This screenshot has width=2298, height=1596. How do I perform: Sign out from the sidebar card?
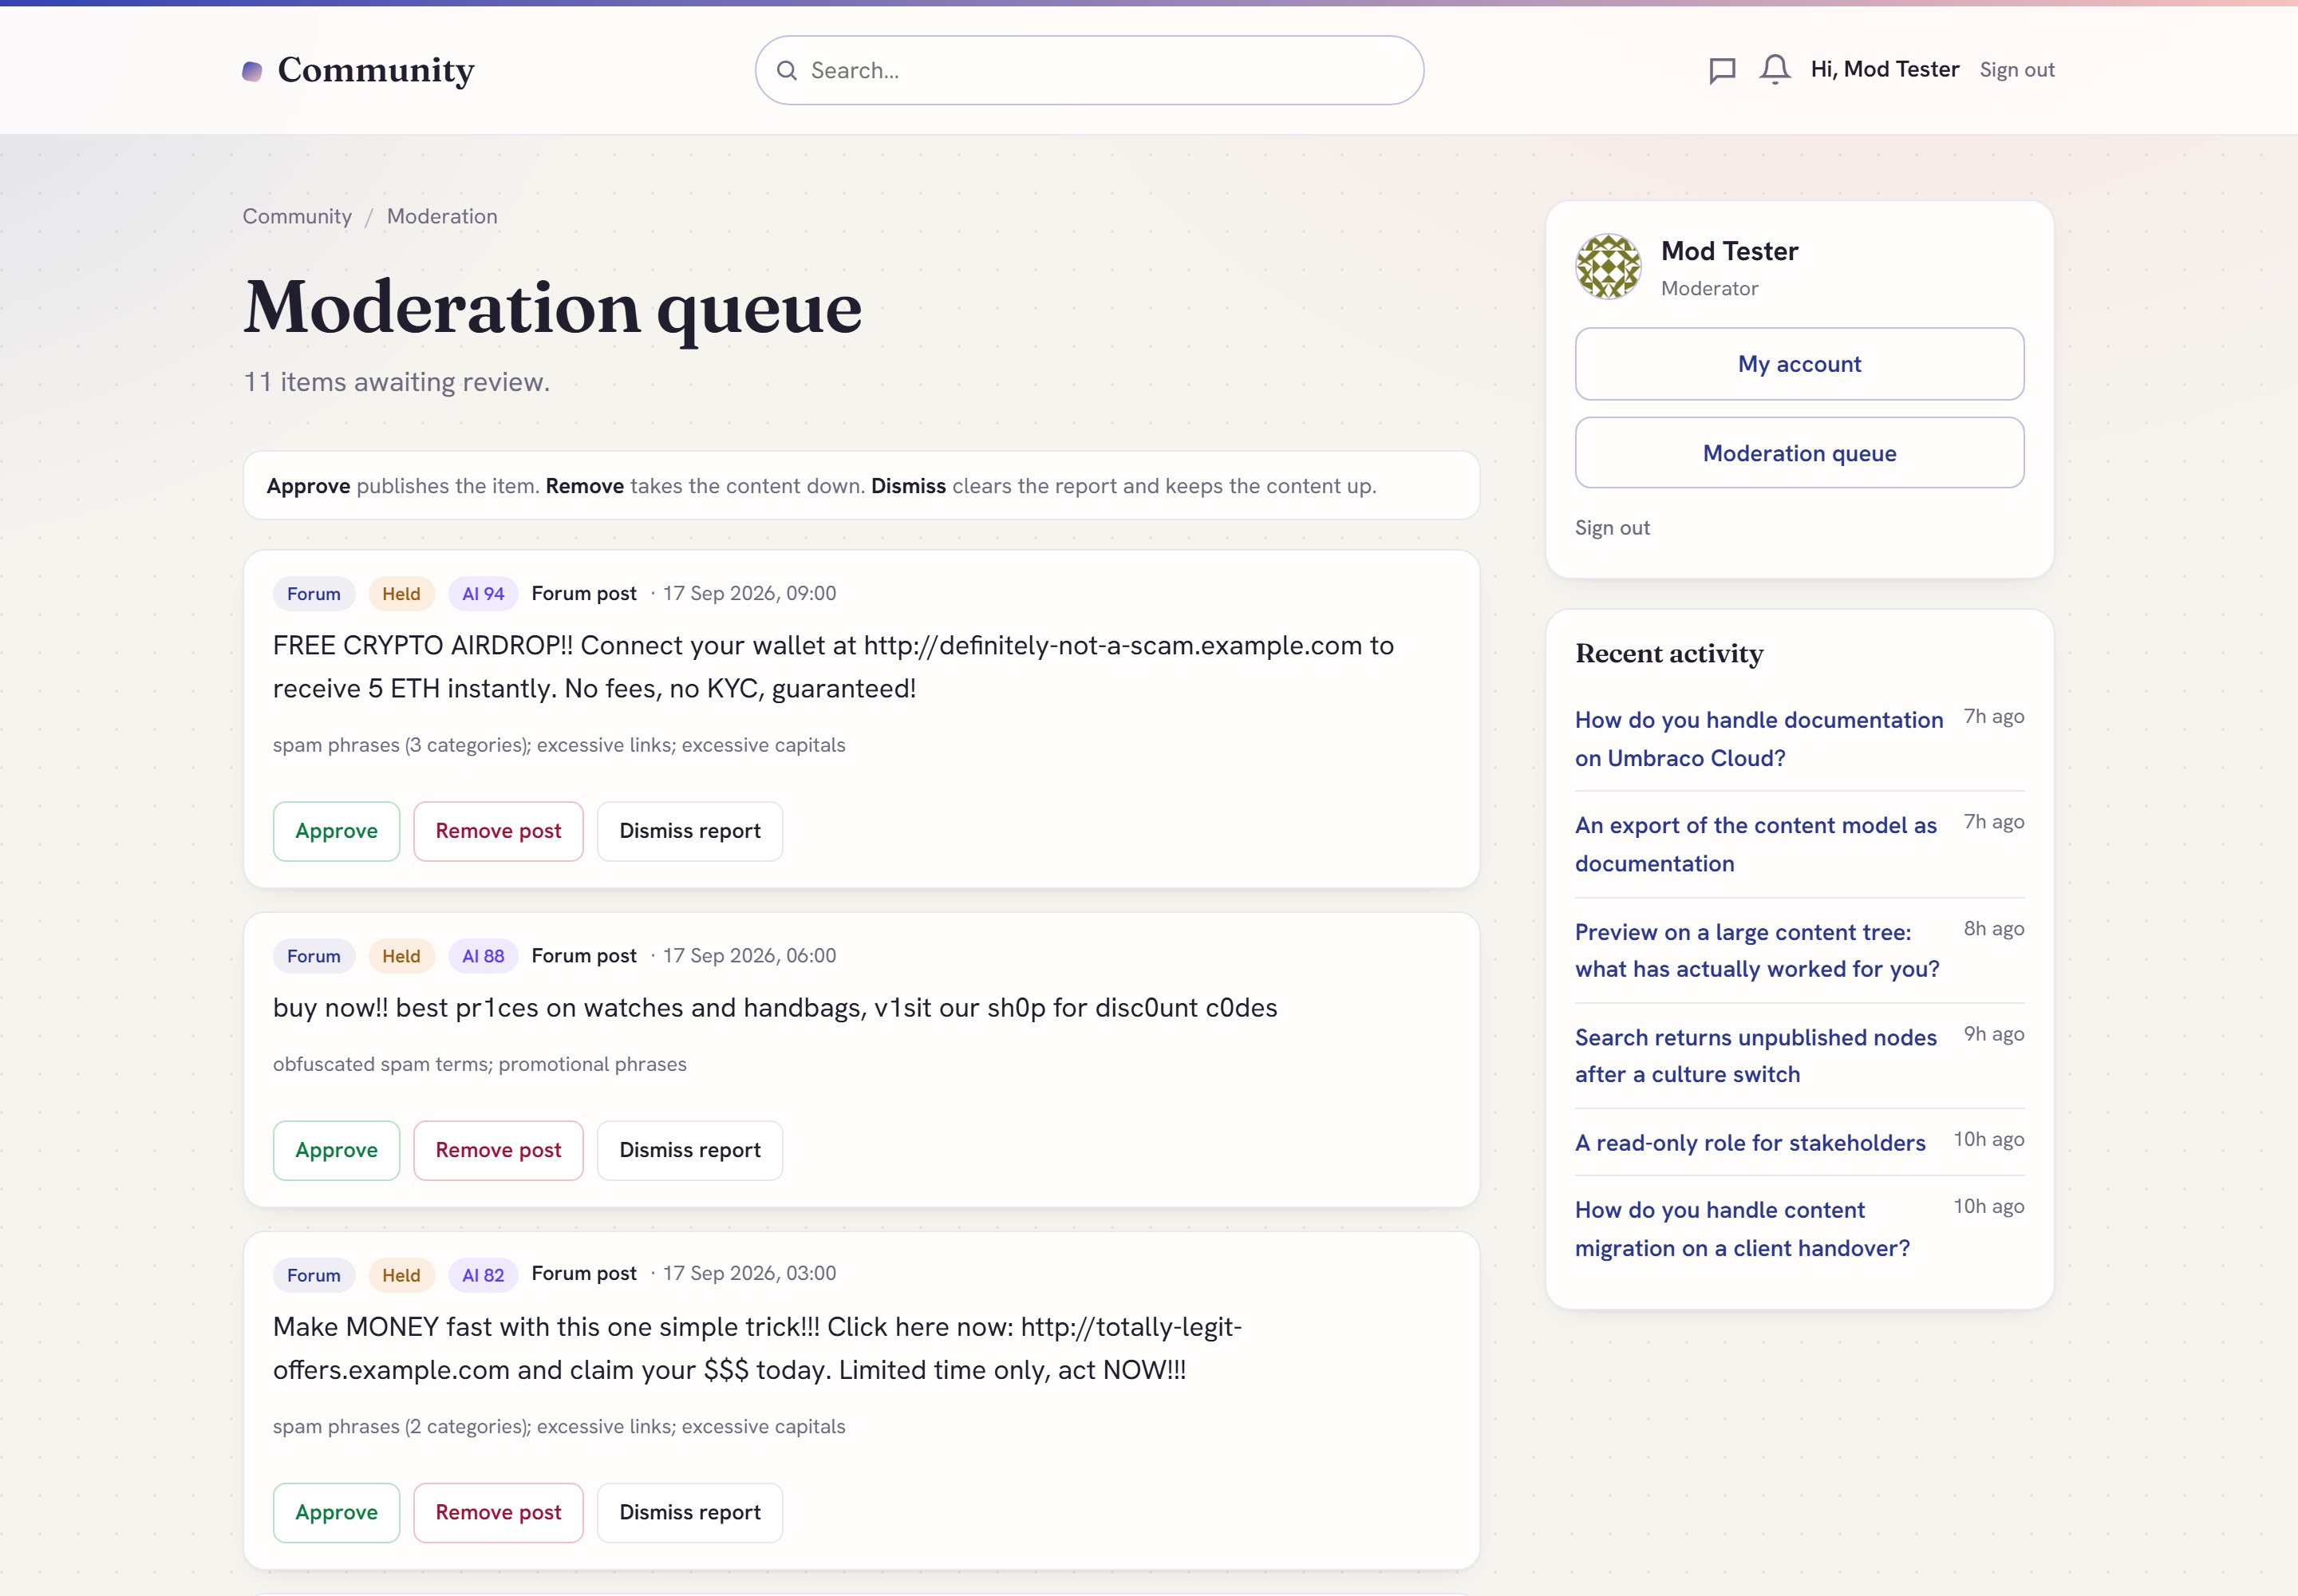coord(1612,528)
